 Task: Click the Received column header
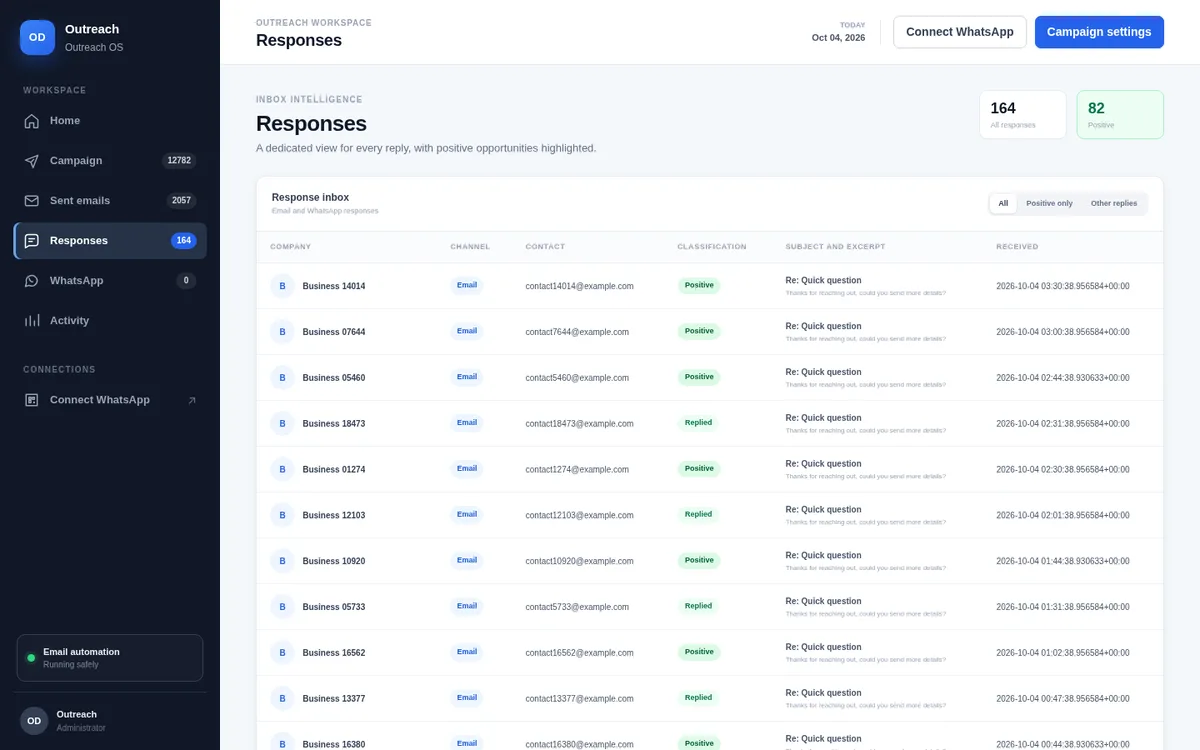point(1017,247)
